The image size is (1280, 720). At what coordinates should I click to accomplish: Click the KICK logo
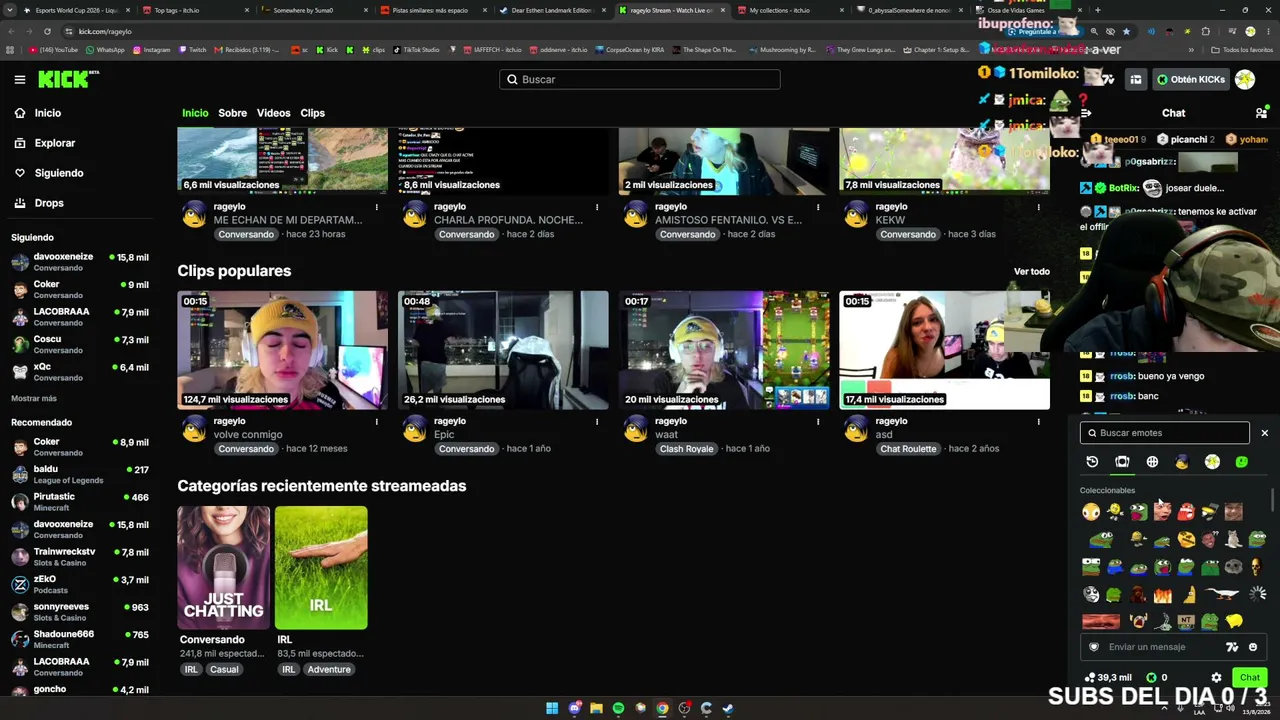coord(69,79)
